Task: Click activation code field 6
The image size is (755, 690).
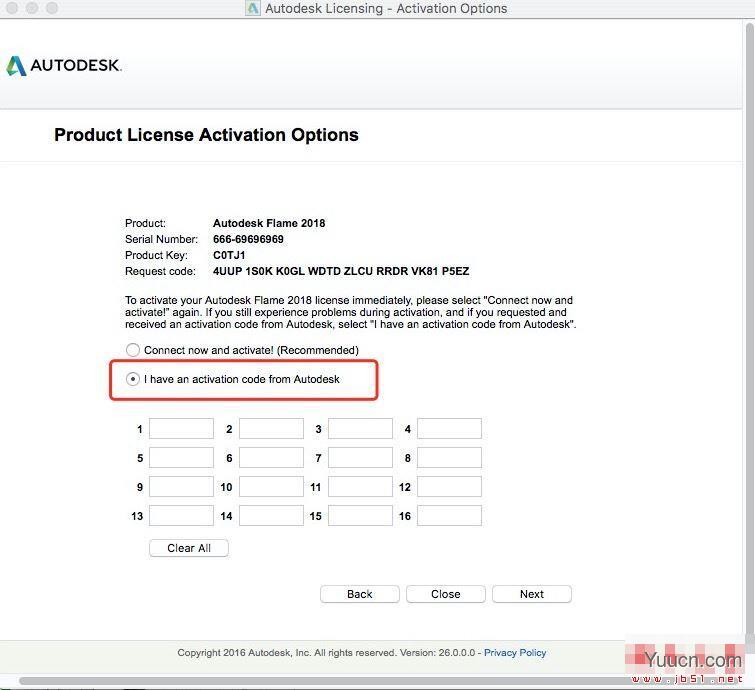Action: [x=271, y=458]
